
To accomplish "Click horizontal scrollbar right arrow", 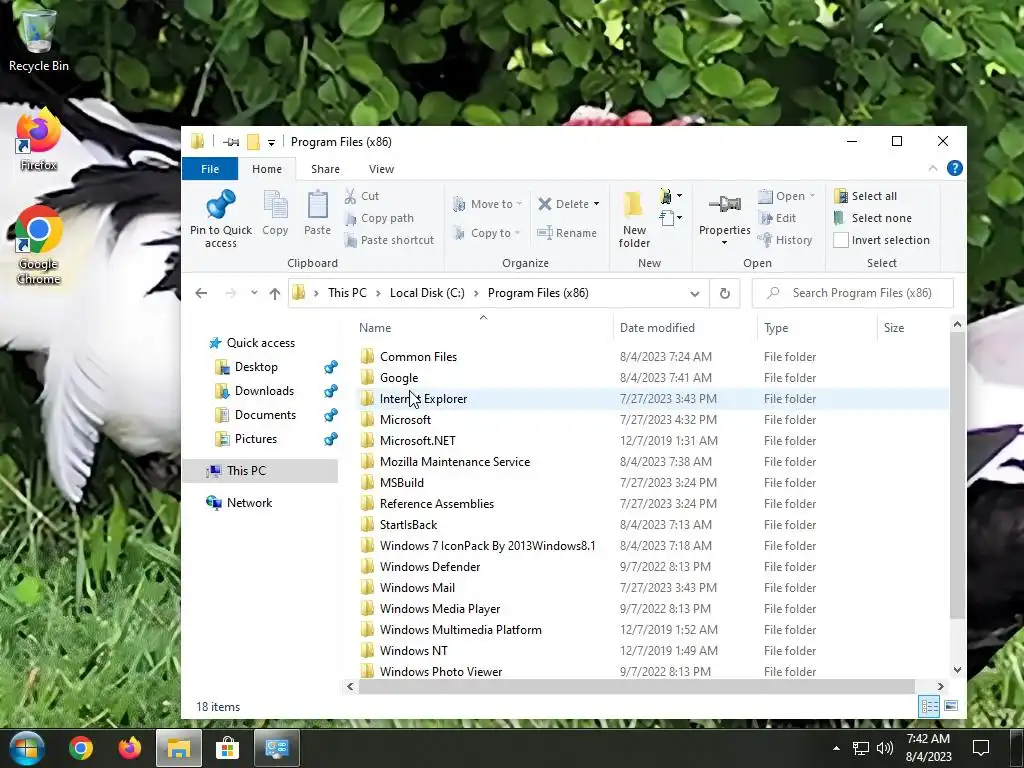I will (x=940, y=686).
